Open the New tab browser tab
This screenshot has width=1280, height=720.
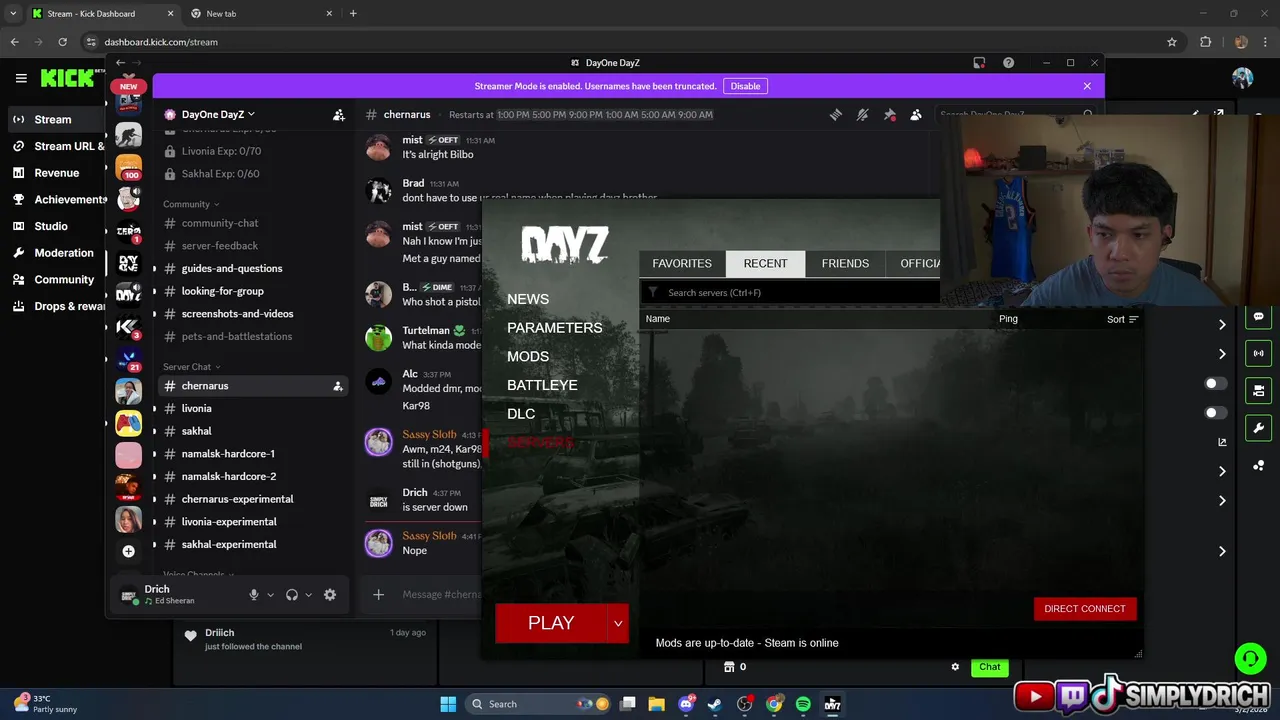[258, 14]
